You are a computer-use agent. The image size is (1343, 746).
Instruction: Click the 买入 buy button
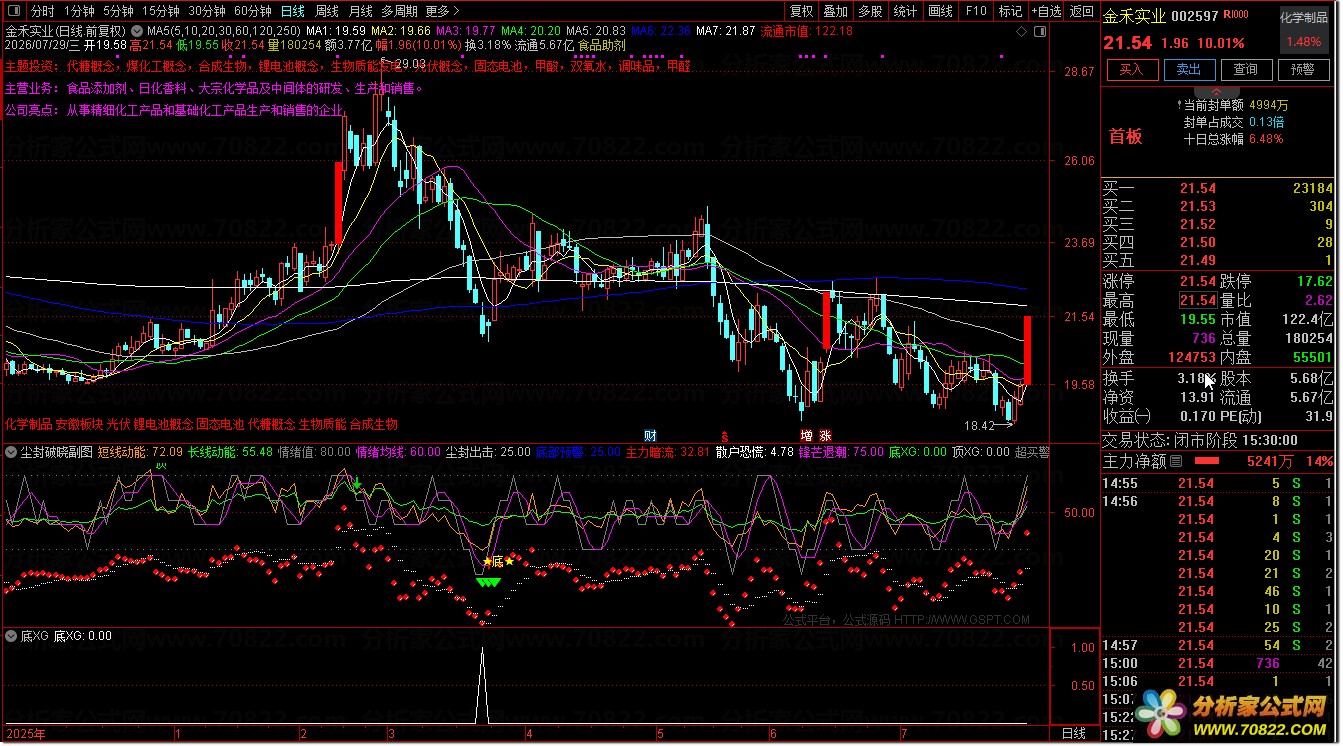(x=1131, y=69)
